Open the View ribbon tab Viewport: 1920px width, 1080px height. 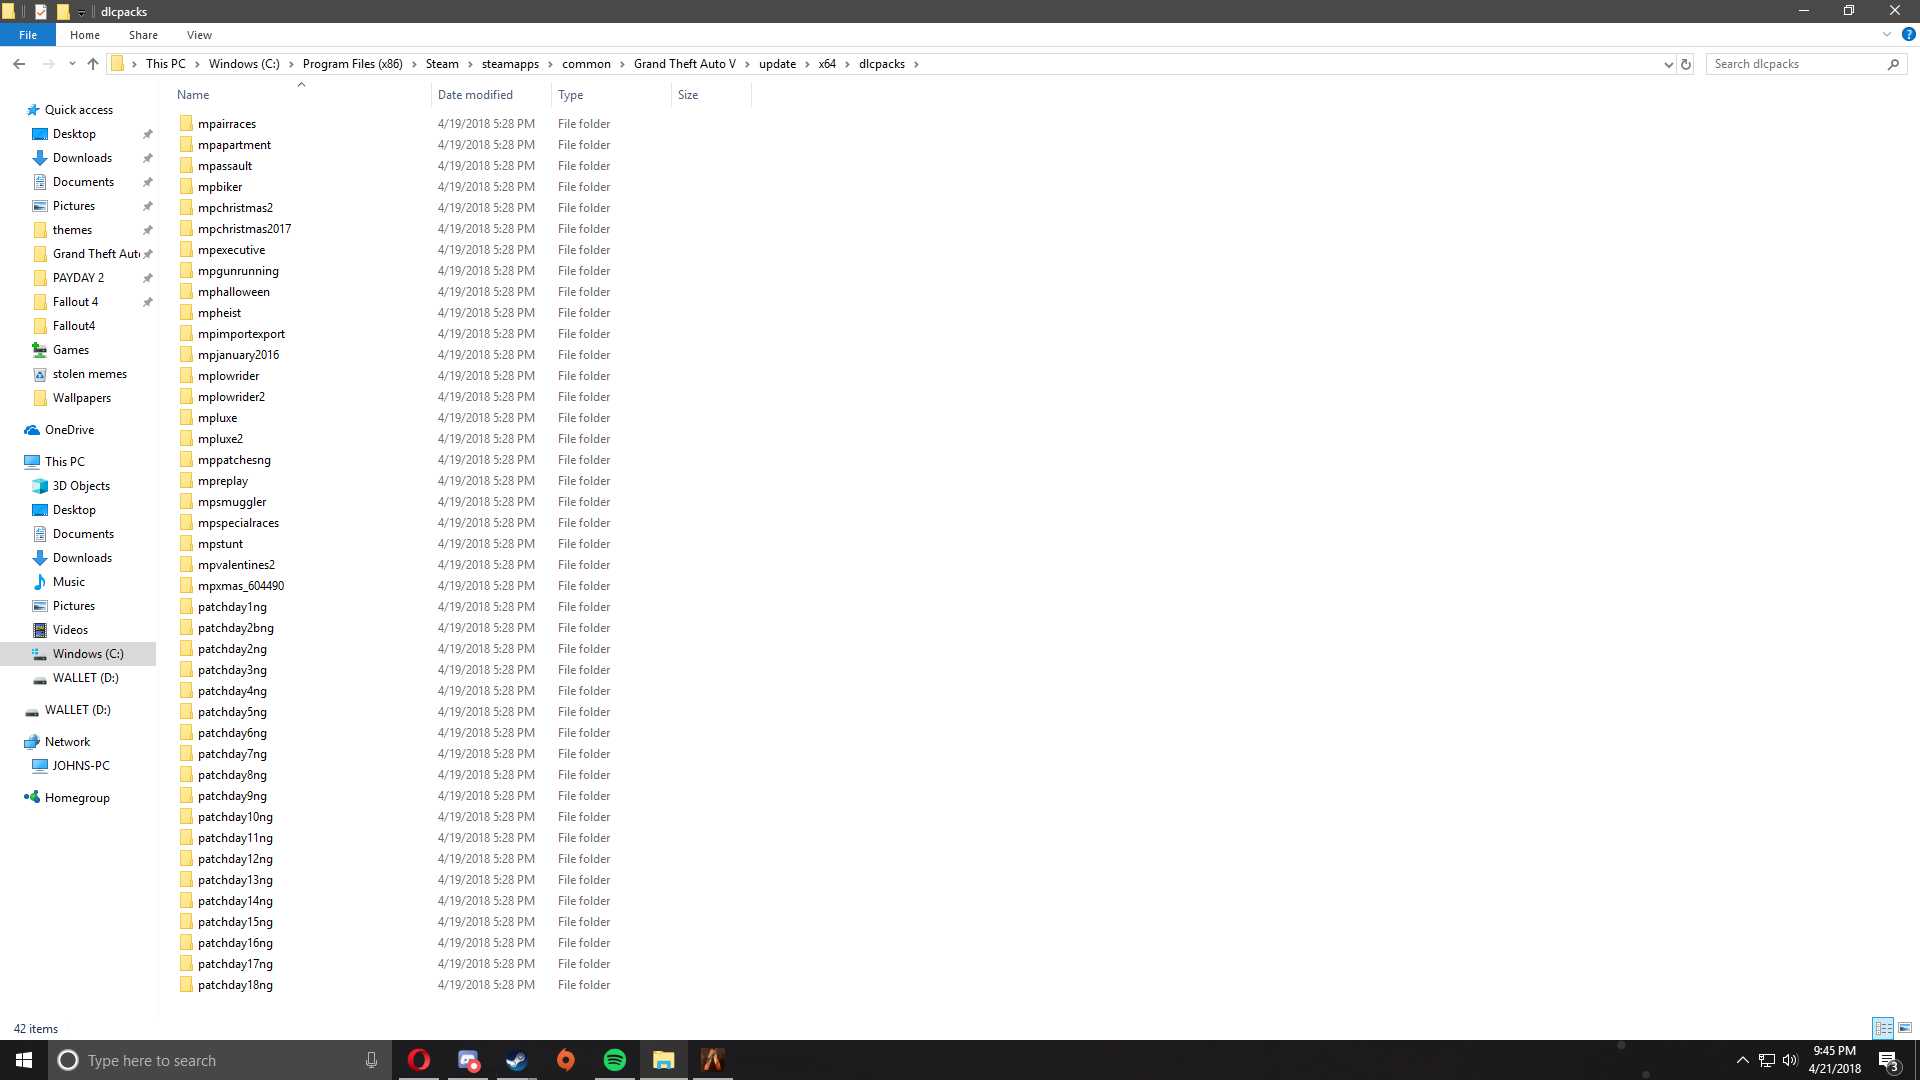tap(199, 35)
